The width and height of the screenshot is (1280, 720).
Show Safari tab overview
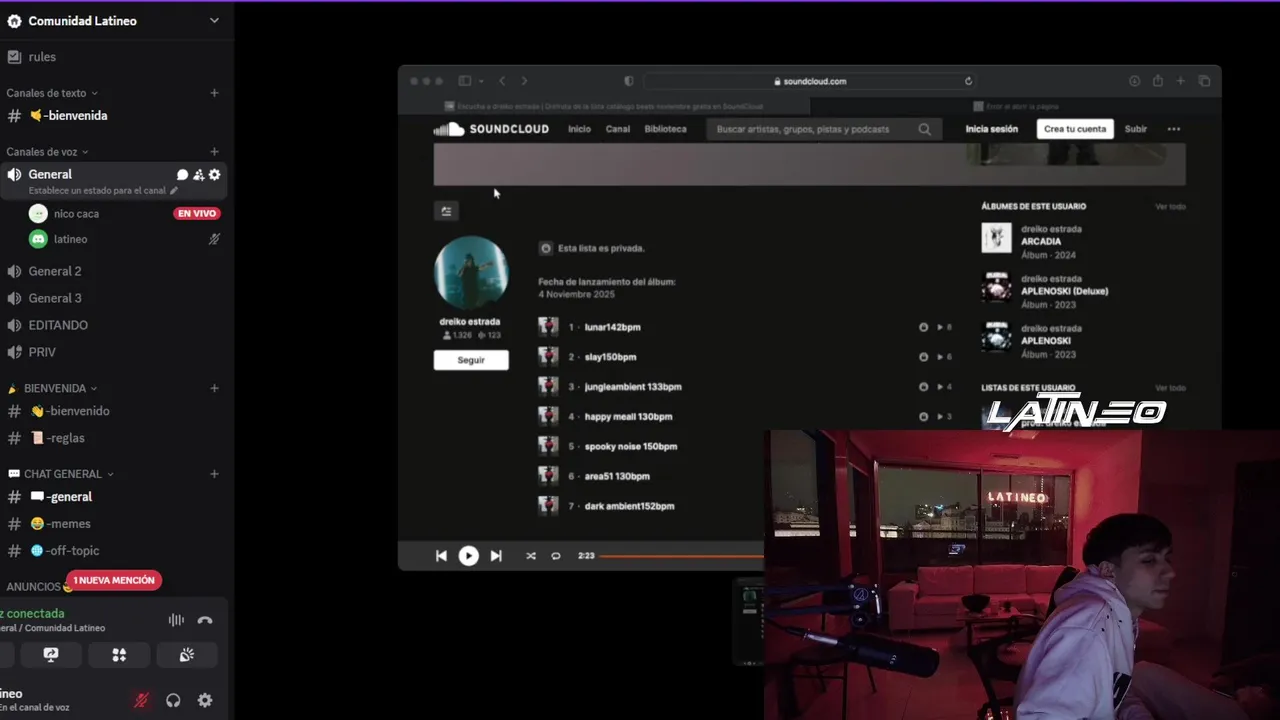pos(1204,81)
